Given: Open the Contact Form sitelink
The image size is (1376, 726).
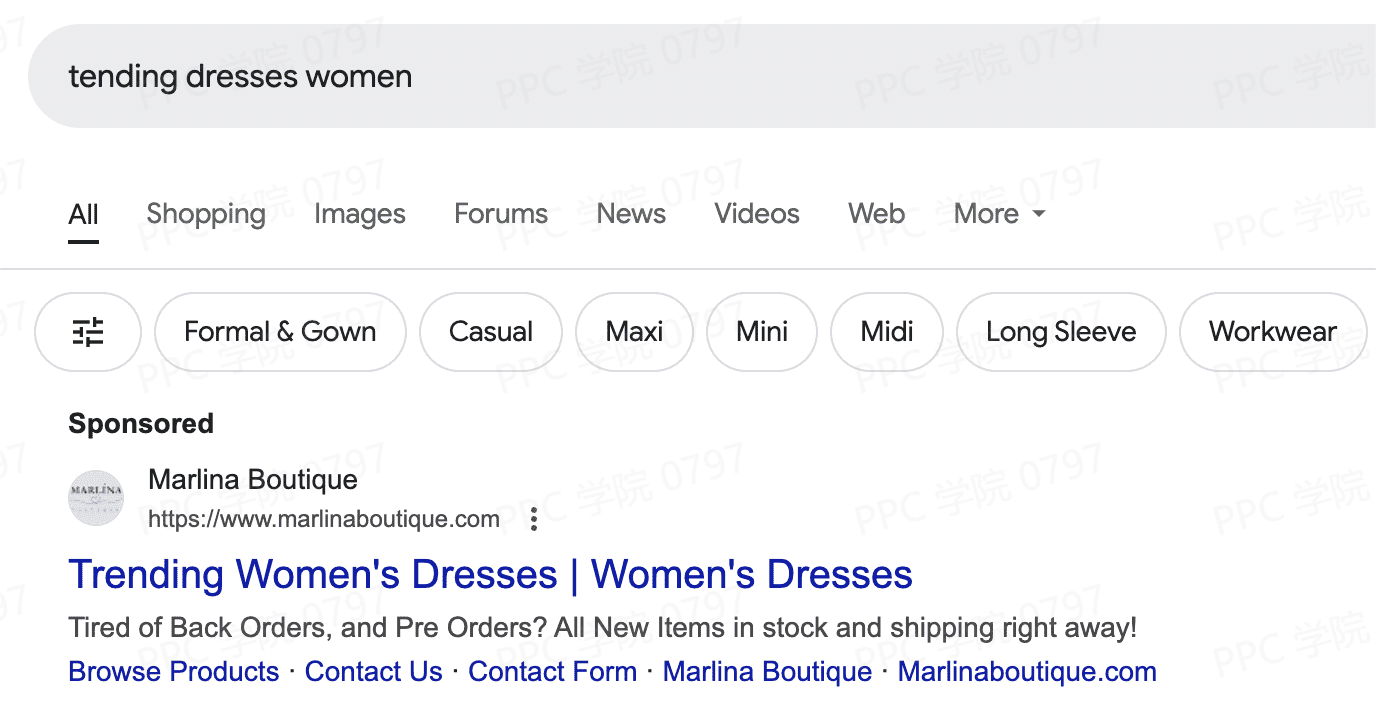Looking at the screenshot, I should (552, 672).
